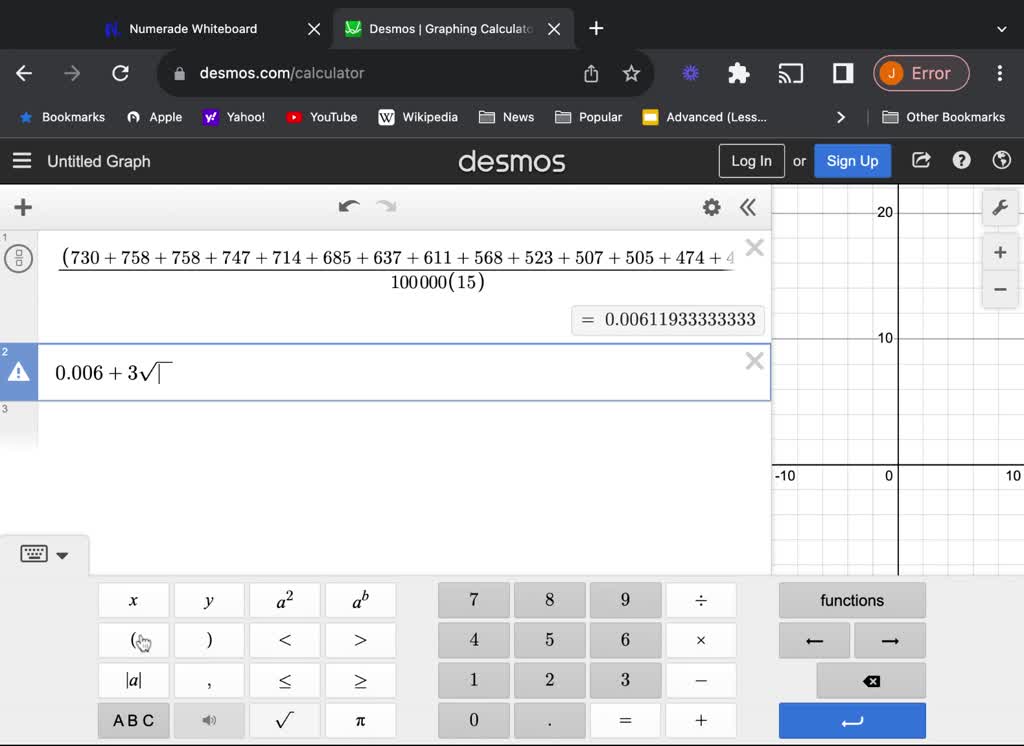1024x746 pixels.
Task: Open the Advanced (Less... bookmark
Action: coord(705,117)
